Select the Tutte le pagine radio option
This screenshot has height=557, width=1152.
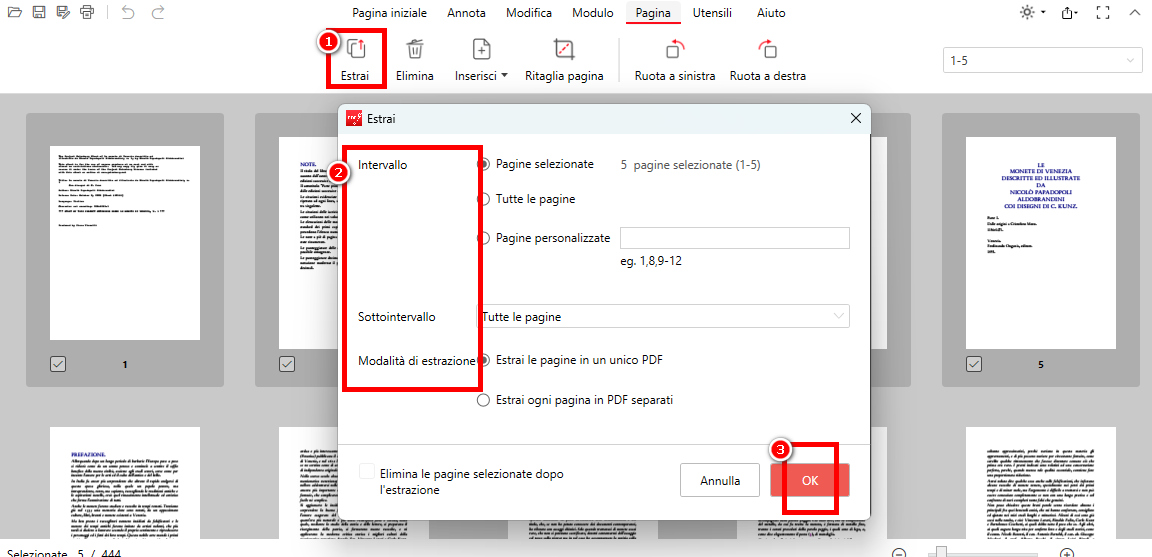point(483,198)
